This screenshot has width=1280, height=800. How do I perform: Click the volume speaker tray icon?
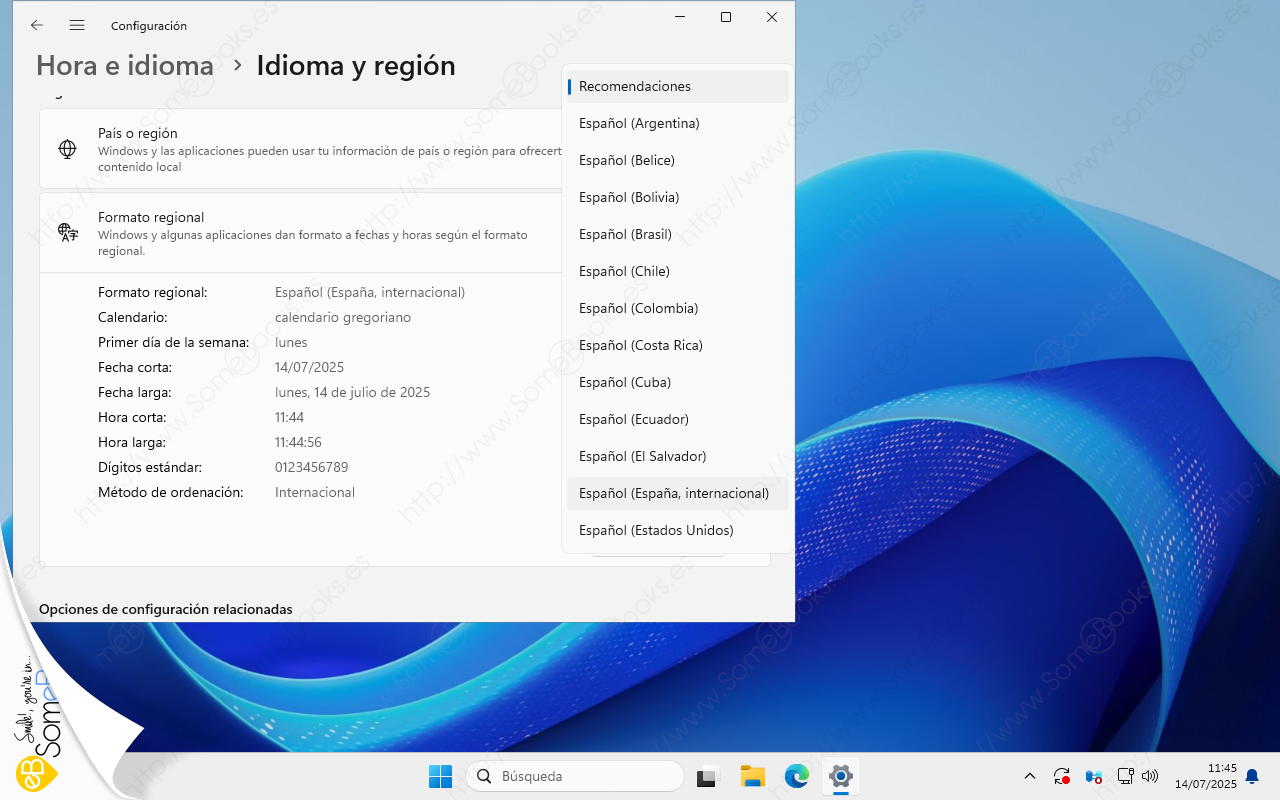pyautogui.click(x=1149, y=776)
